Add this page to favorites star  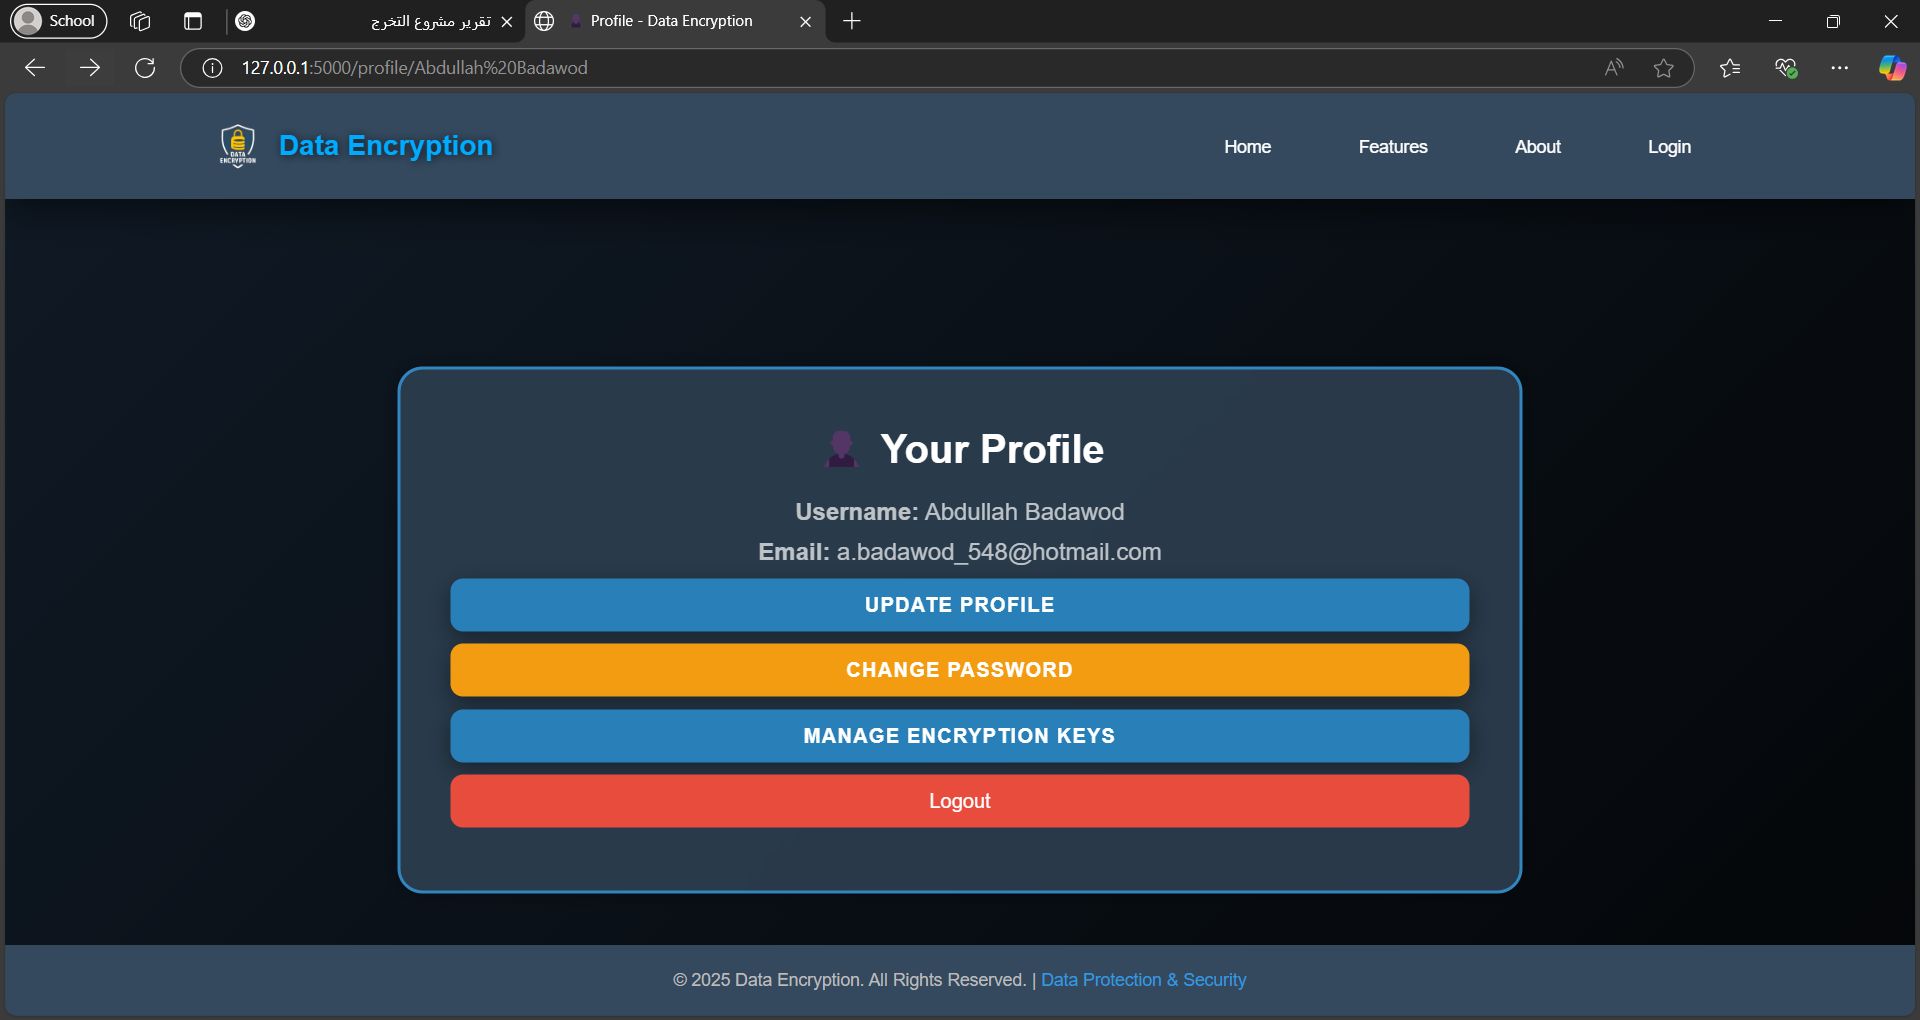coord(1664,68)
